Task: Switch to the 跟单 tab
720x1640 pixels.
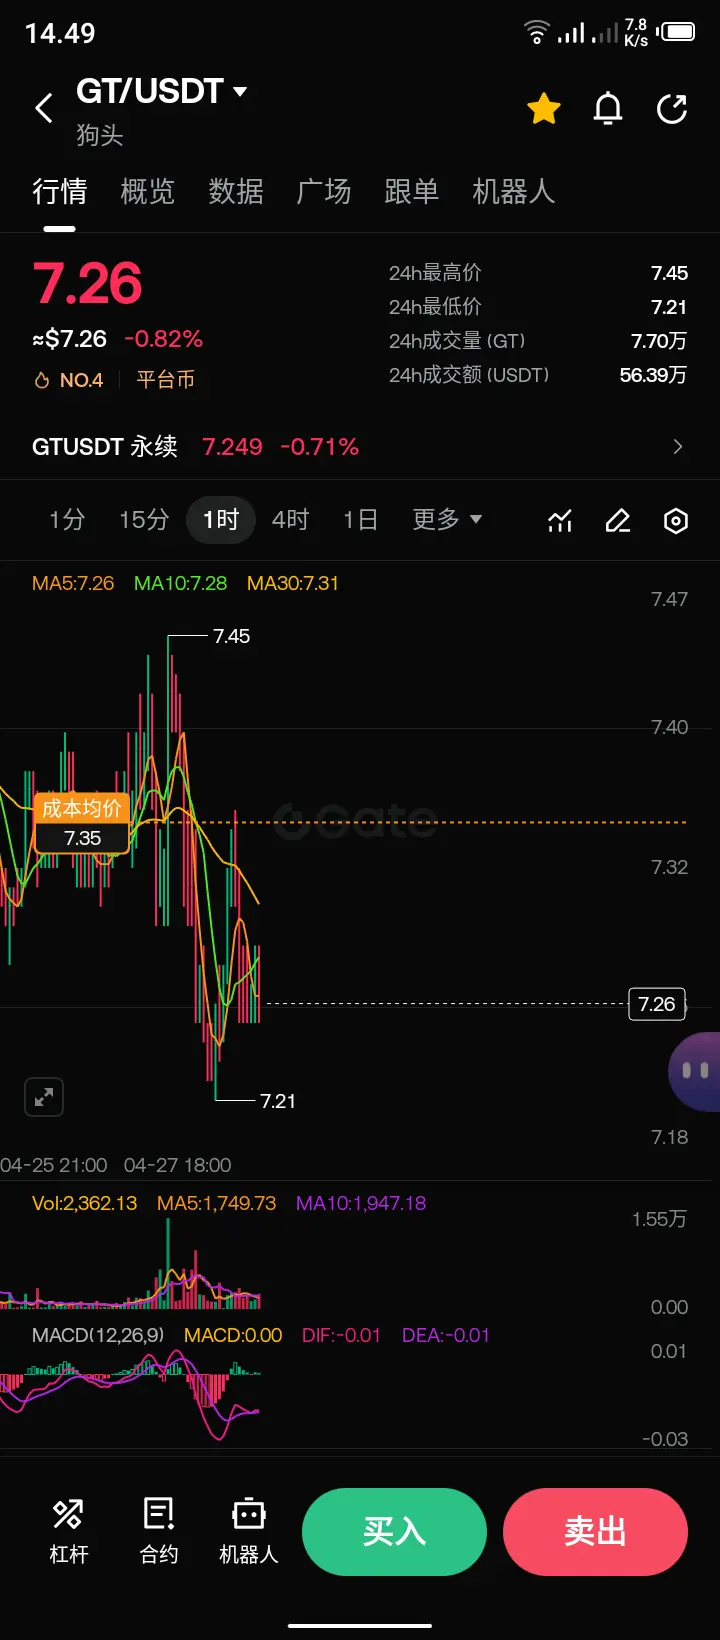Action: [x=411, y=191]
